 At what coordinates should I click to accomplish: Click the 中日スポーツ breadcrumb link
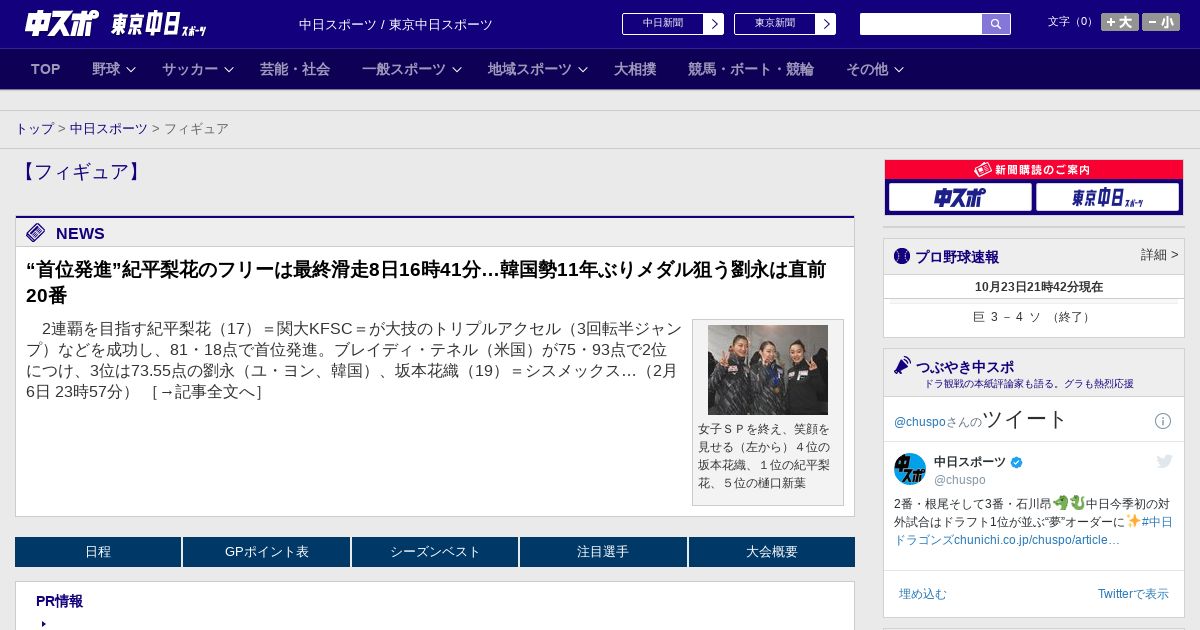[109, 129]
